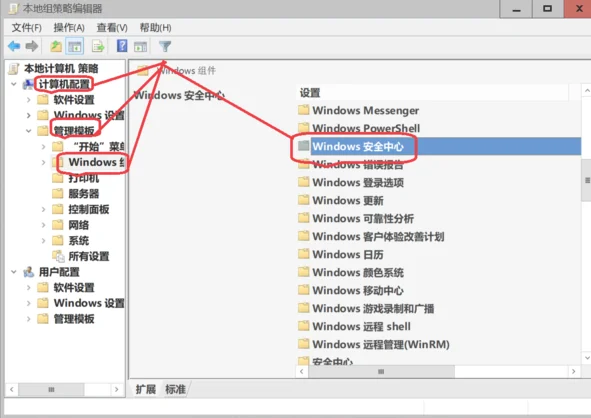591x418 pixels.
Task: Click the list horizontal scrollbar thumb
Action: pyautogui.click(x=381, y=372)
